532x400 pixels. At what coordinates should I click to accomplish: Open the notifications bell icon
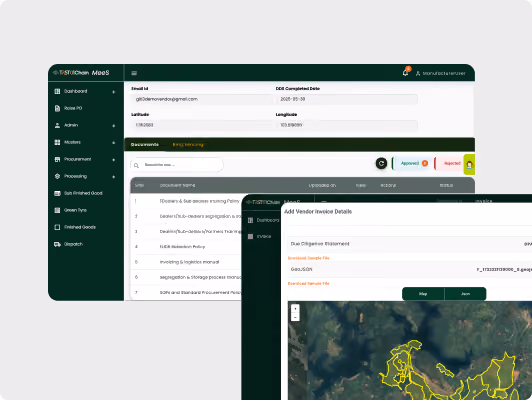pyautogui.click(x=405, y=73)
